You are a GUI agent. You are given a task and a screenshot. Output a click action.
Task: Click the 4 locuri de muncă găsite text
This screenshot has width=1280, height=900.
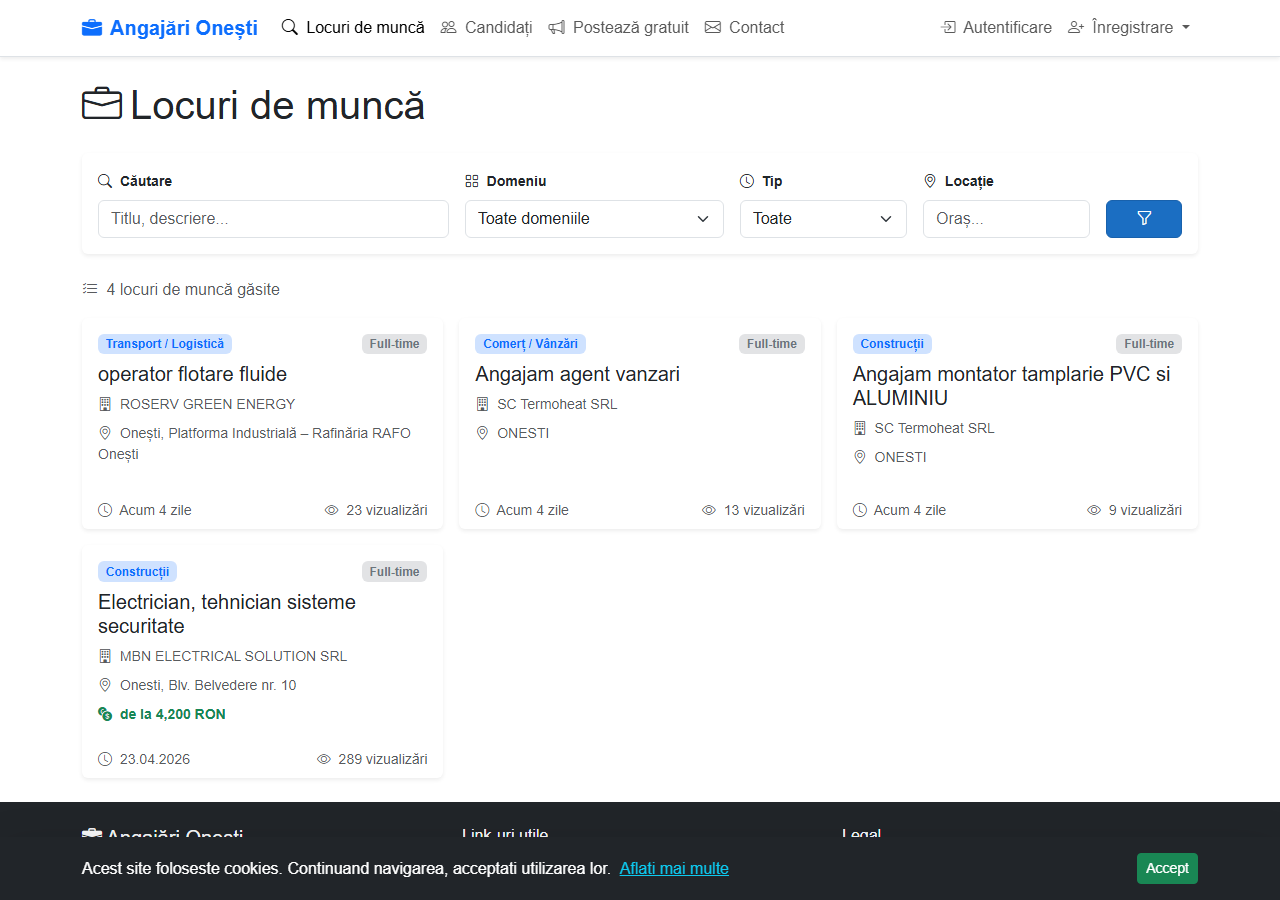193,289
